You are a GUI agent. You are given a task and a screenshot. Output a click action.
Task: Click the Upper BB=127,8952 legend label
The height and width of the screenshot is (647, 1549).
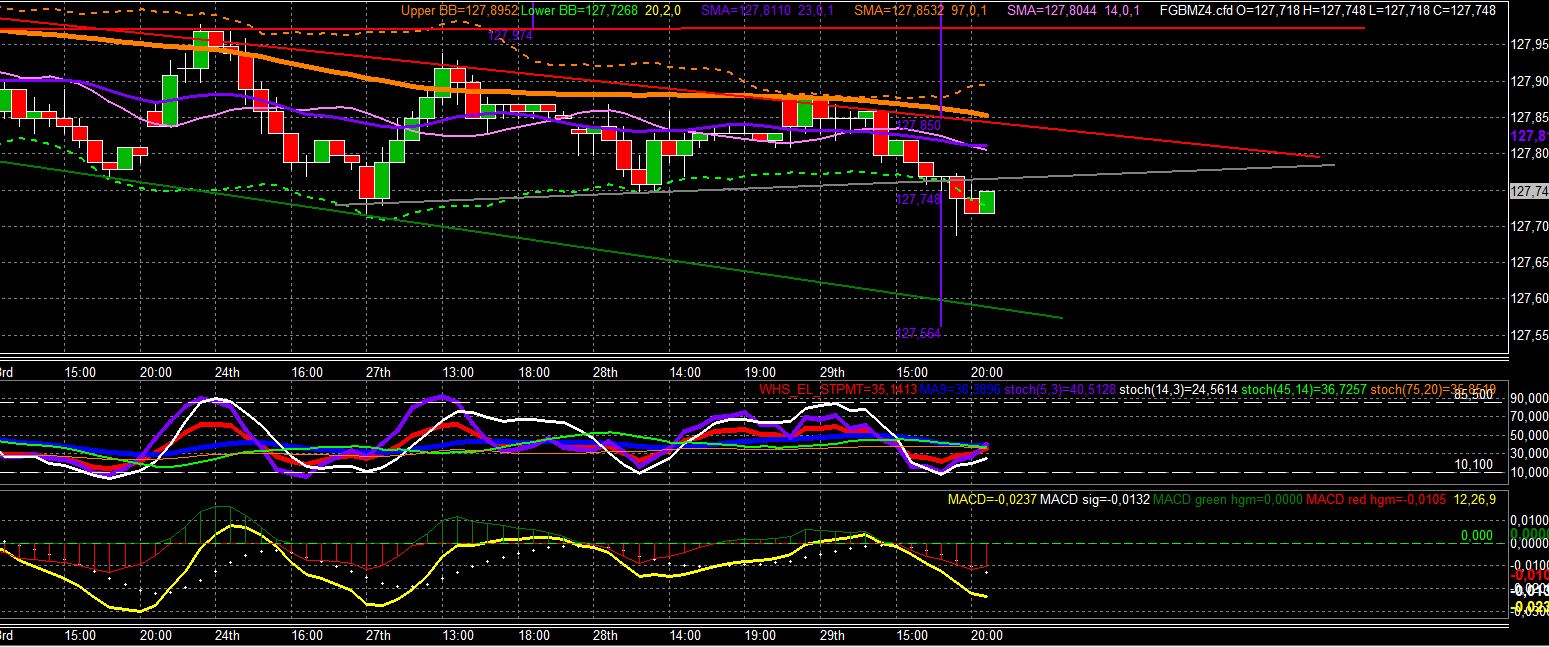pos(460,10)
